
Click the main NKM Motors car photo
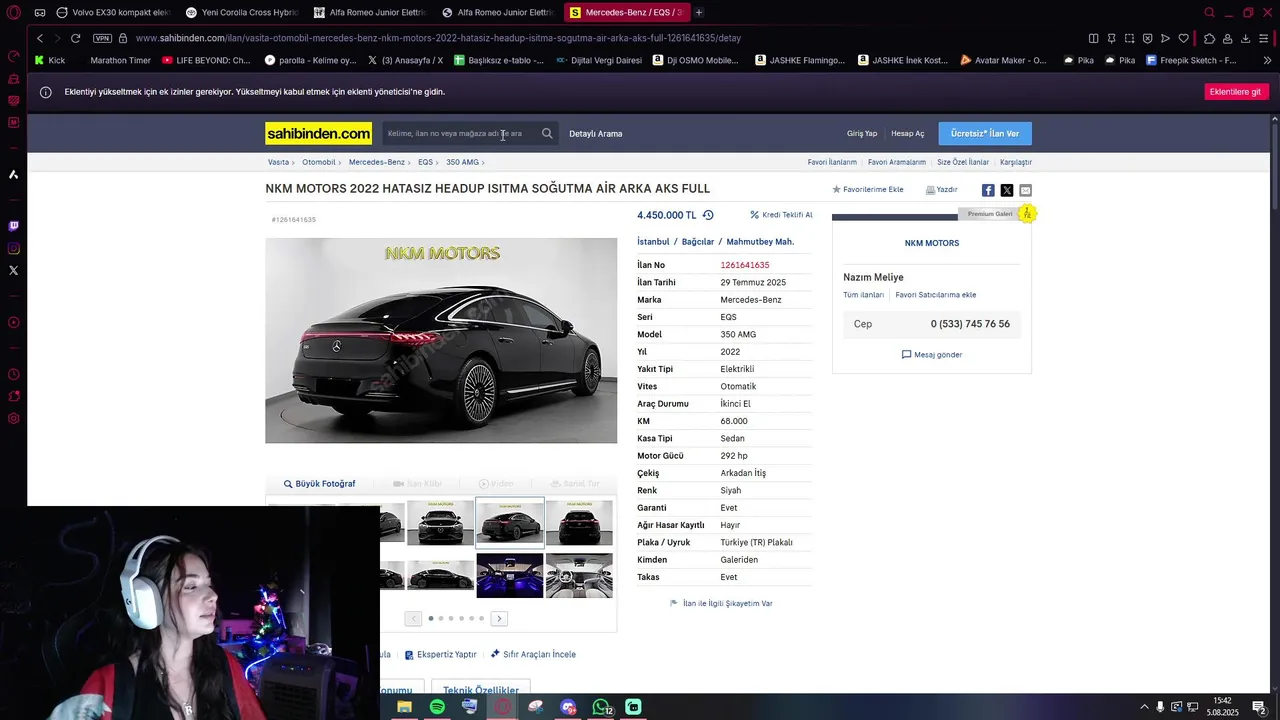(441, 340)
